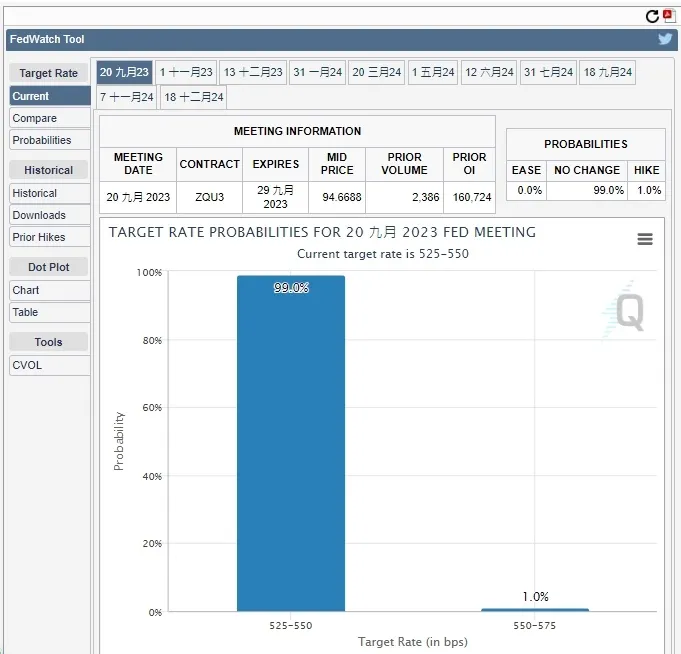The height and width of the screenshot is (654, 681).
Task: Open the 31 一月24 meeting tab
Action: coord(318,72)
